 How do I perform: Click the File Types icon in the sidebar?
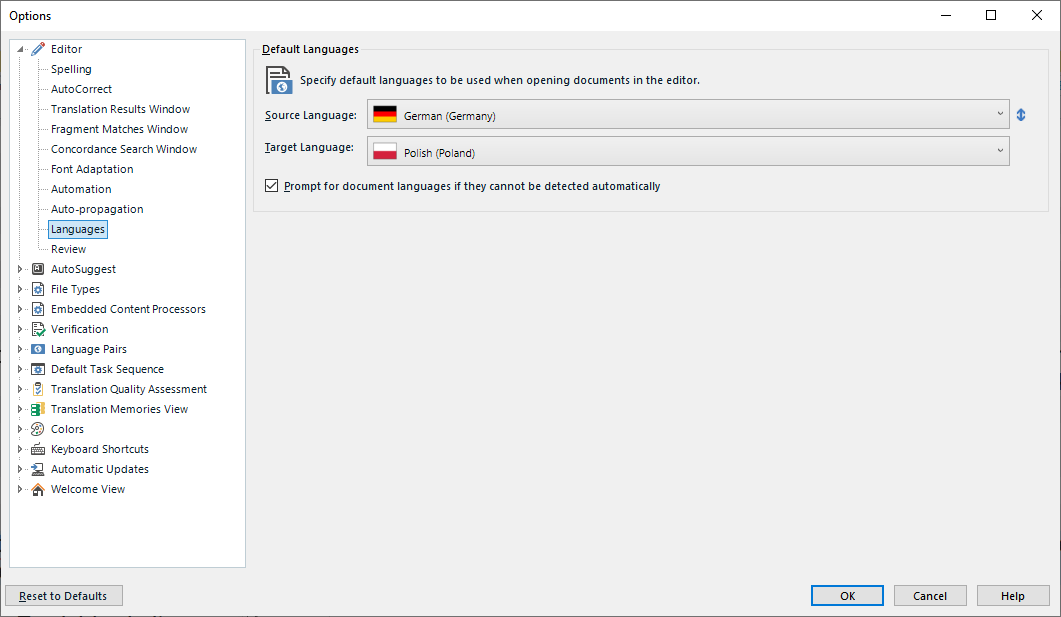click(x=37, y=288)
